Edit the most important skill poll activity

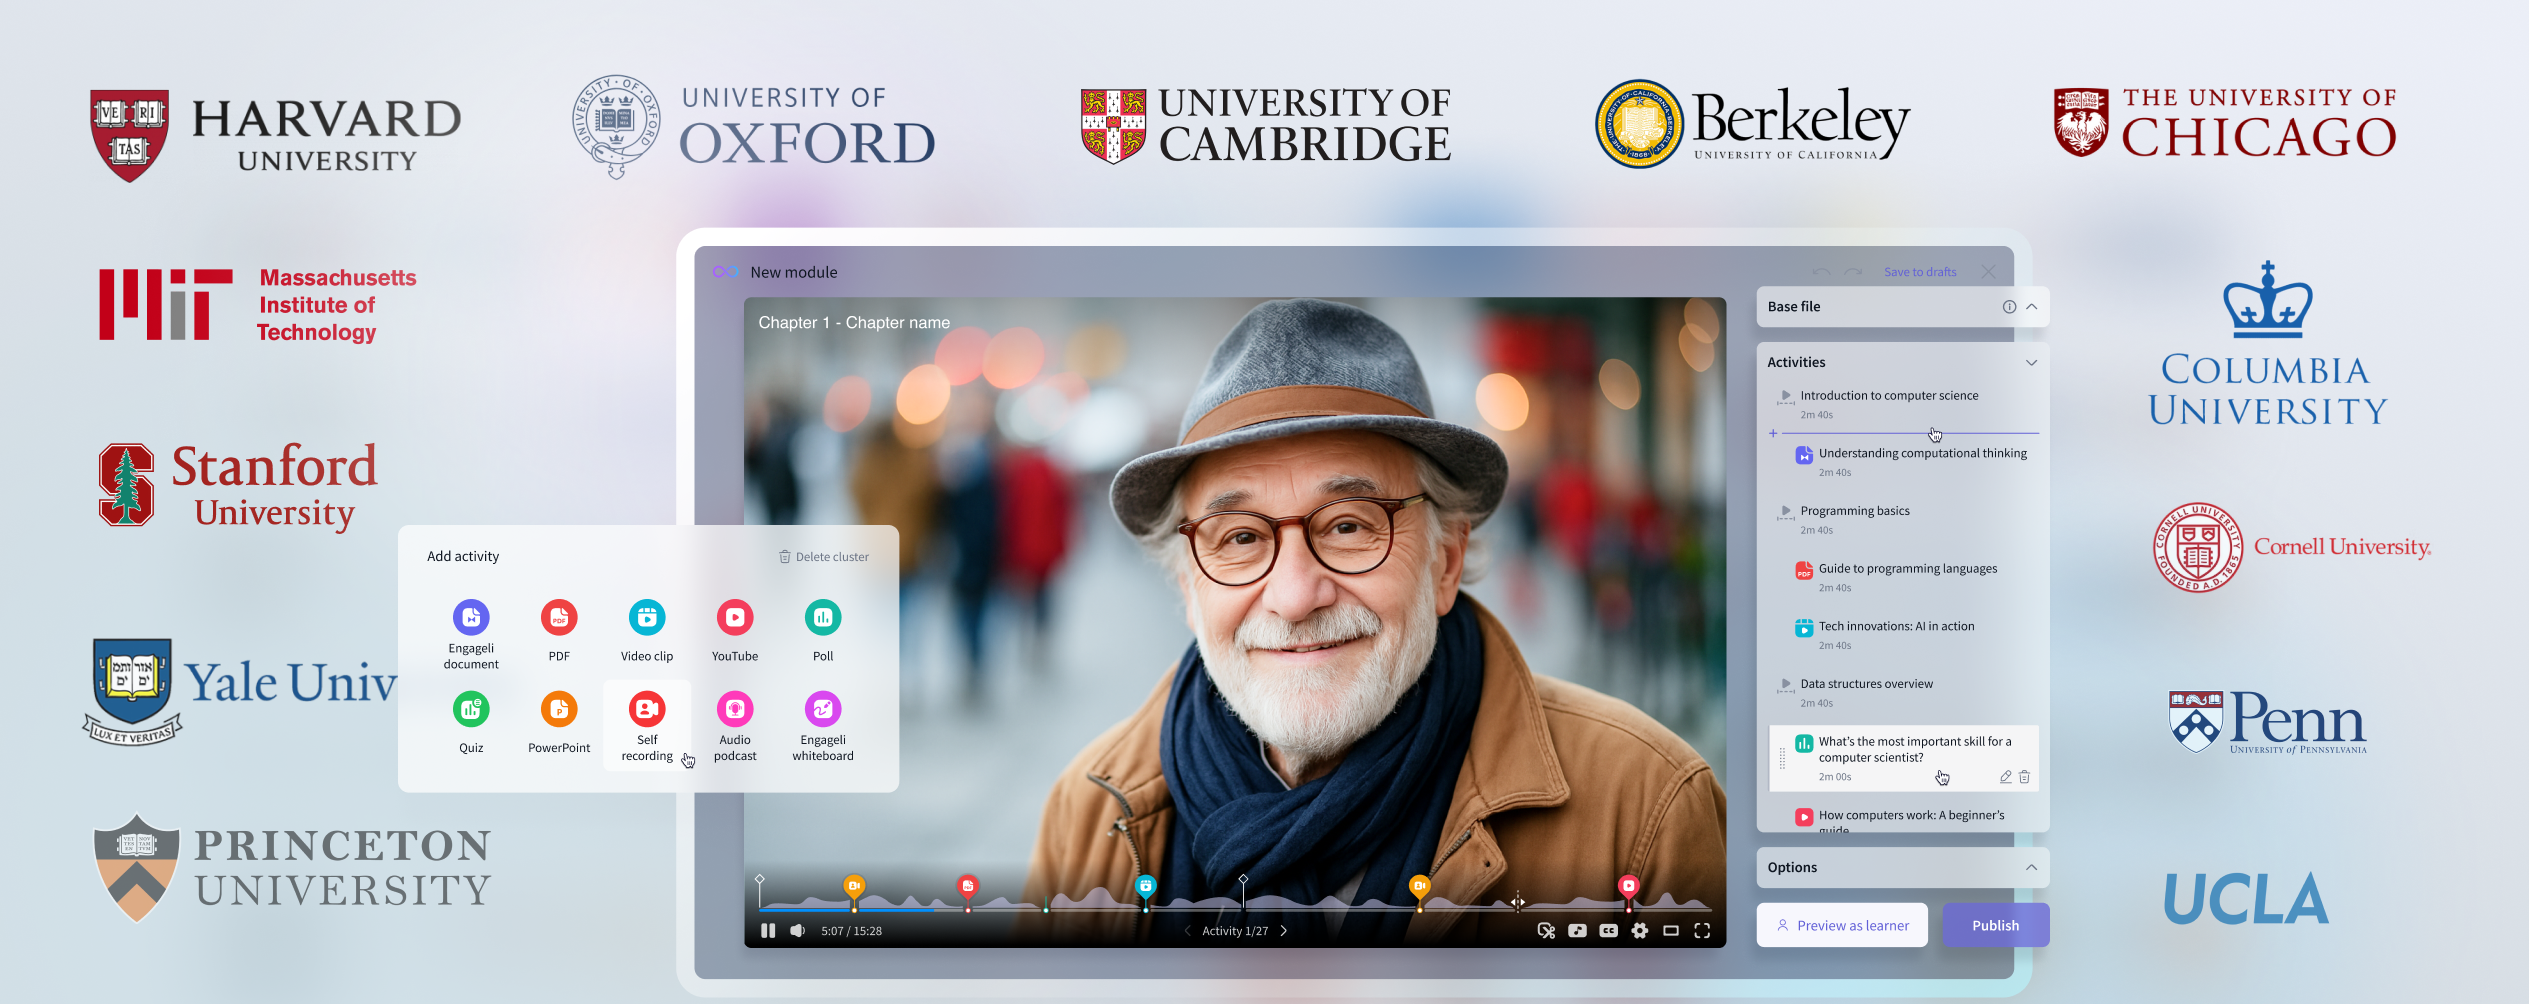[2005, 777]
